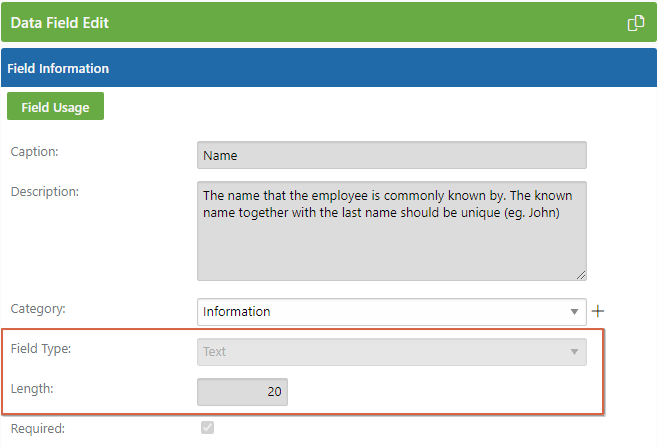Click inside the Description text area
Viewport: 660px width, 448px height.
click(391, 231)
